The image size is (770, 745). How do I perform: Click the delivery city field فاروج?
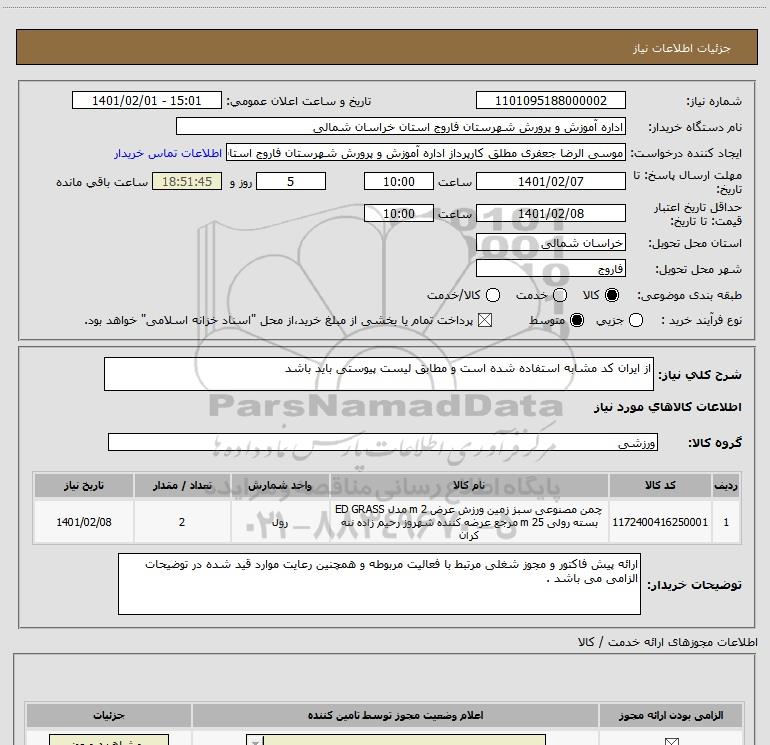pos(550,269)
